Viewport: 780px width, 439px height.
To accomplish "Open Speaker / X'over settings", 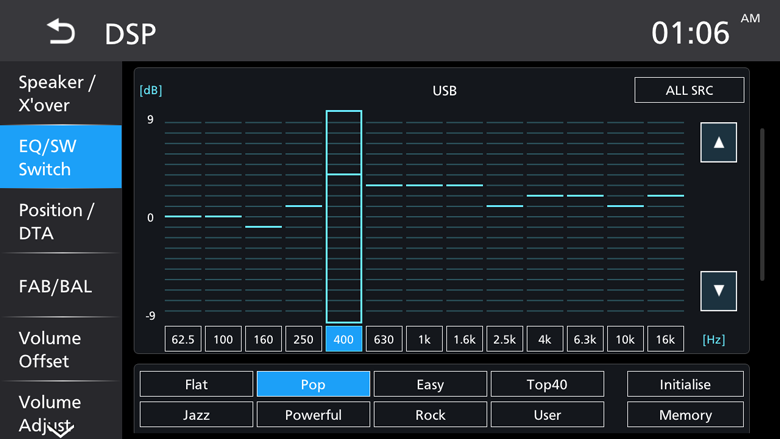I will tap(60, 94).
